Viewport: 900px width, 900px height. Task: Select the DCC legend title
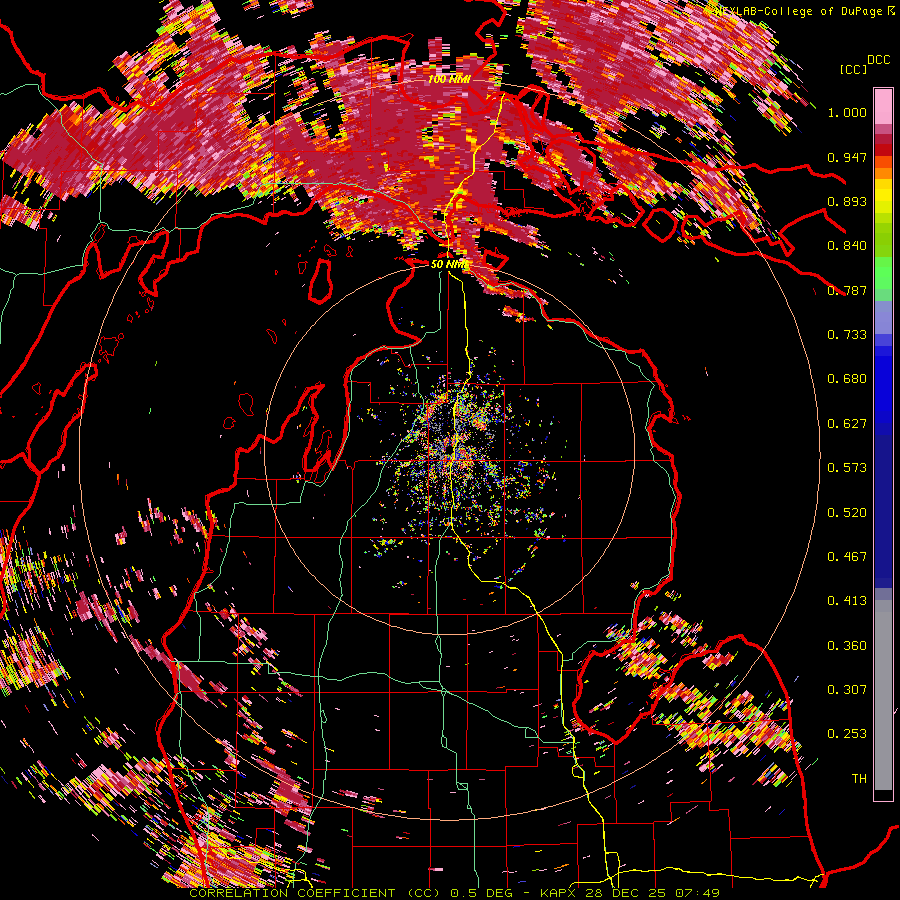pos(878,60)
